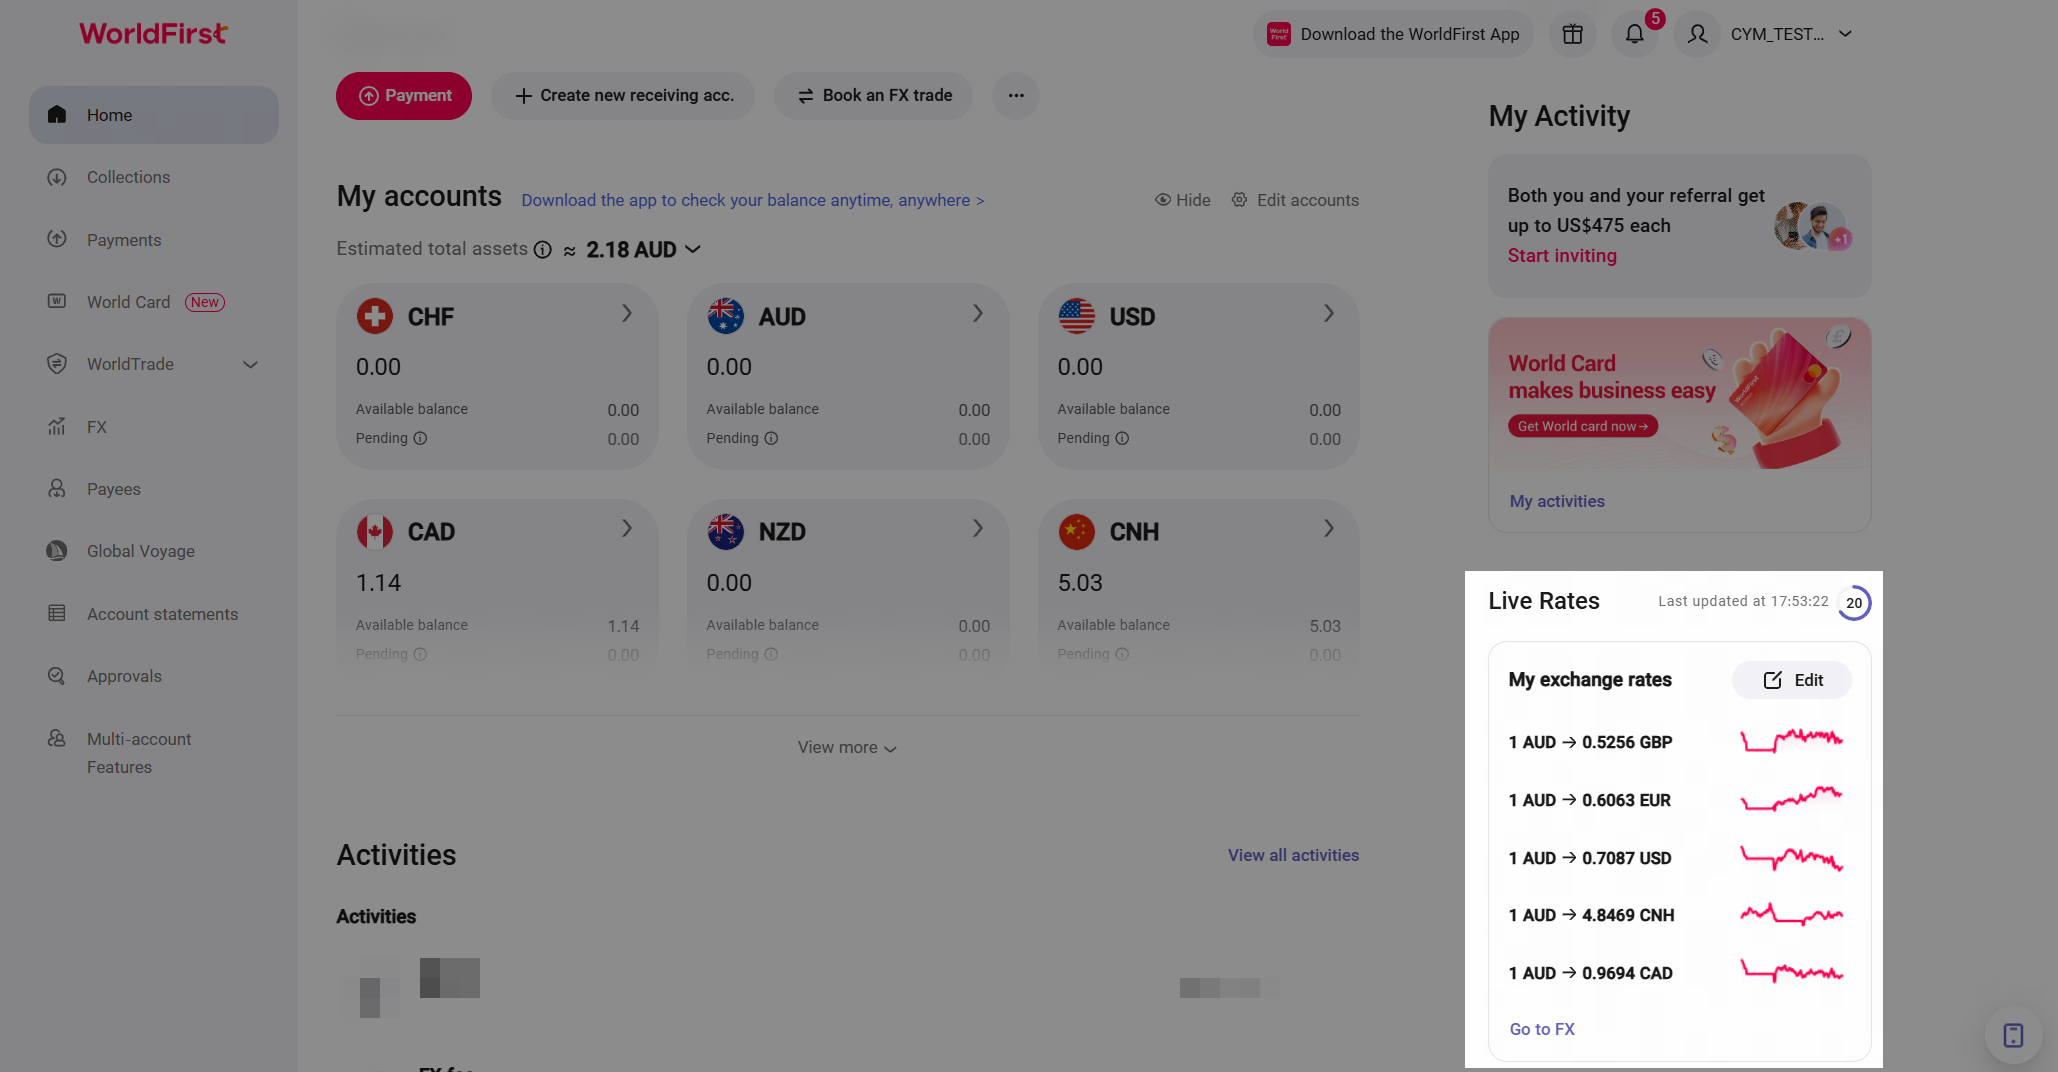Click the Live Rates refresh countdown circle
This screenshot has width=2058, height=1072.
[1854, 603]
